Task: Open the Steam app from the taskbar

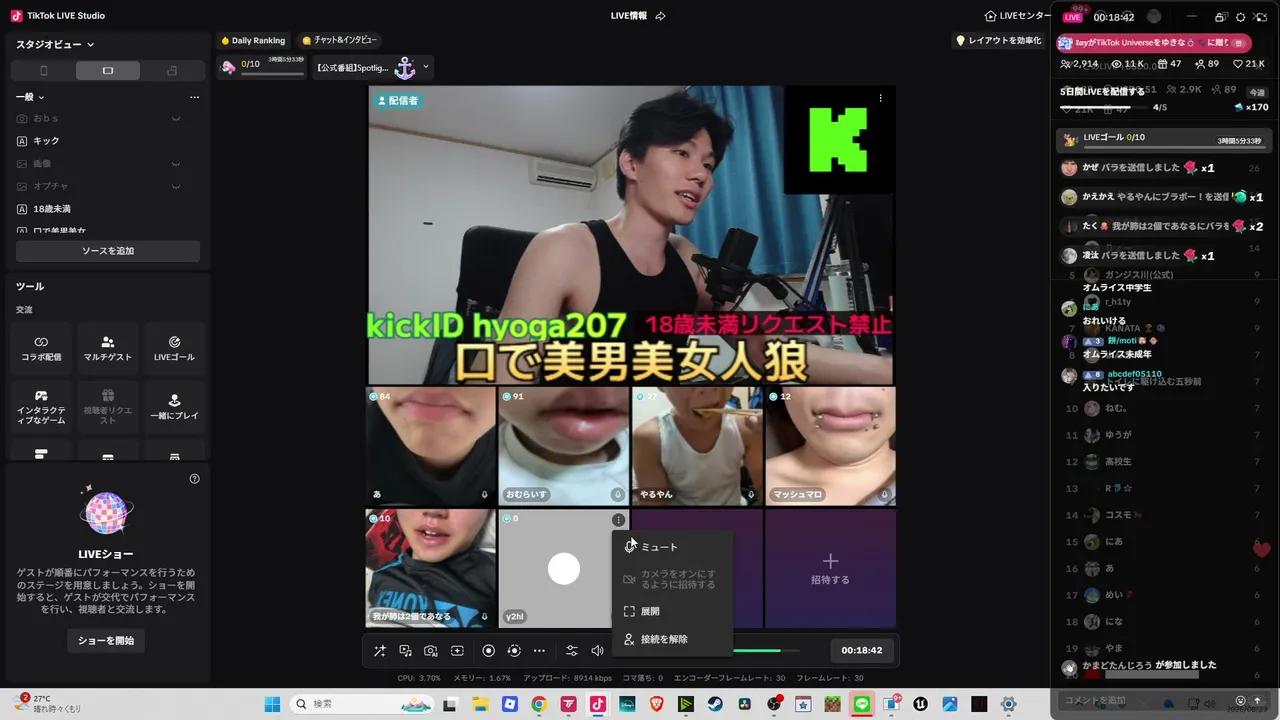Action: coord(715,704)
